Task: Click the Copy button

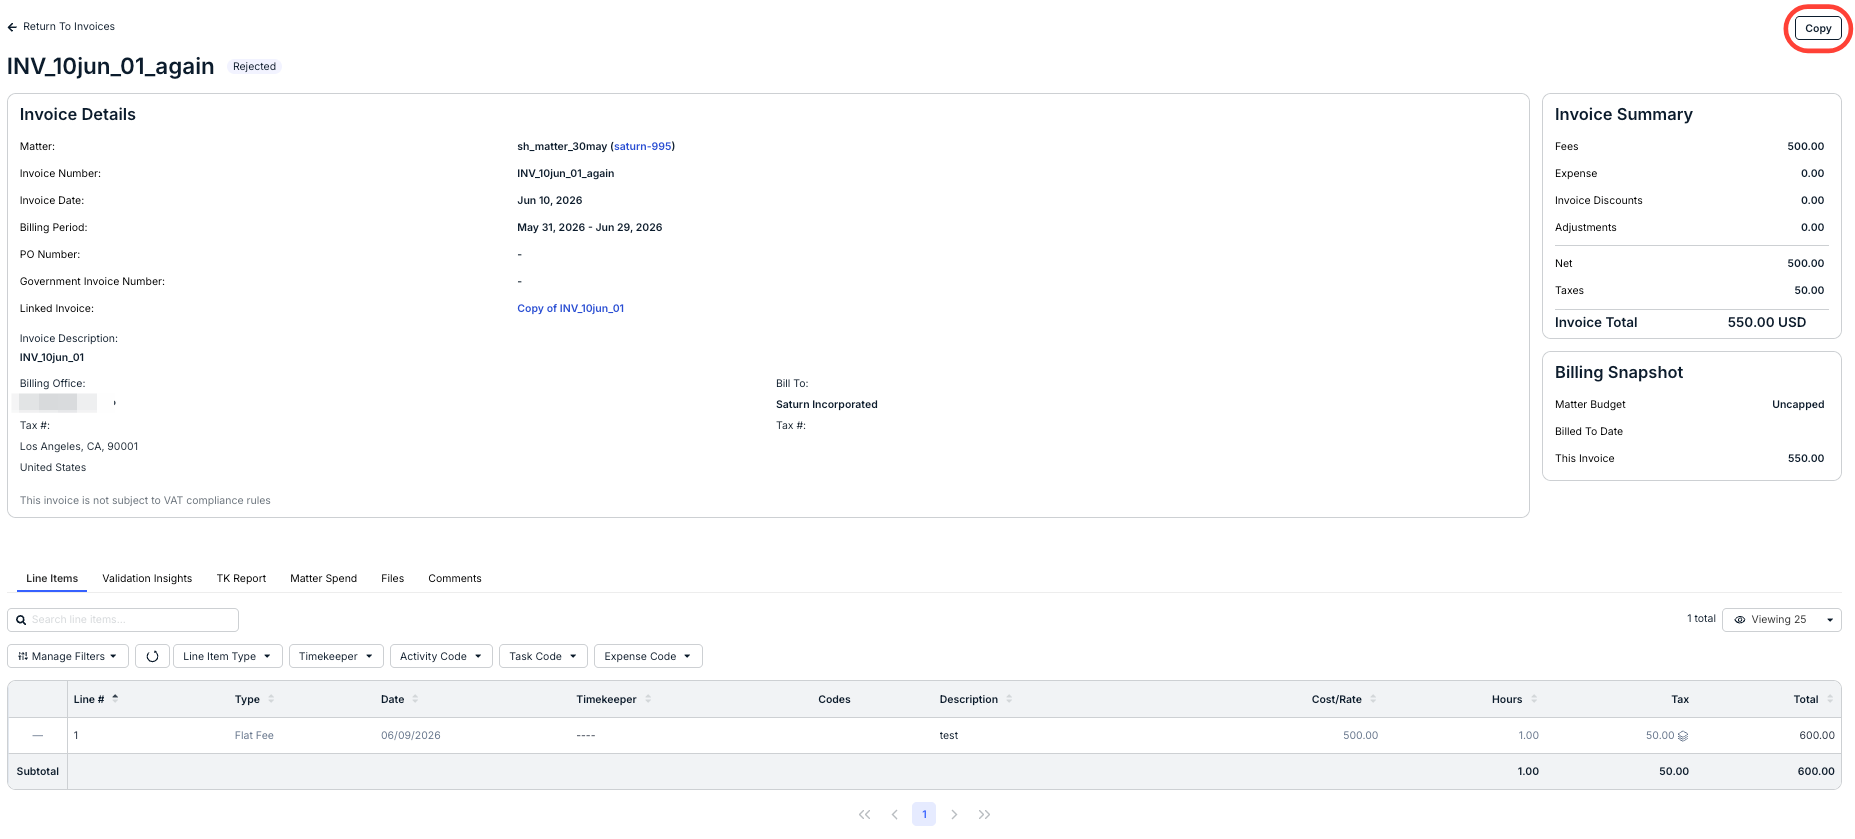Action: coord(1818,28)
